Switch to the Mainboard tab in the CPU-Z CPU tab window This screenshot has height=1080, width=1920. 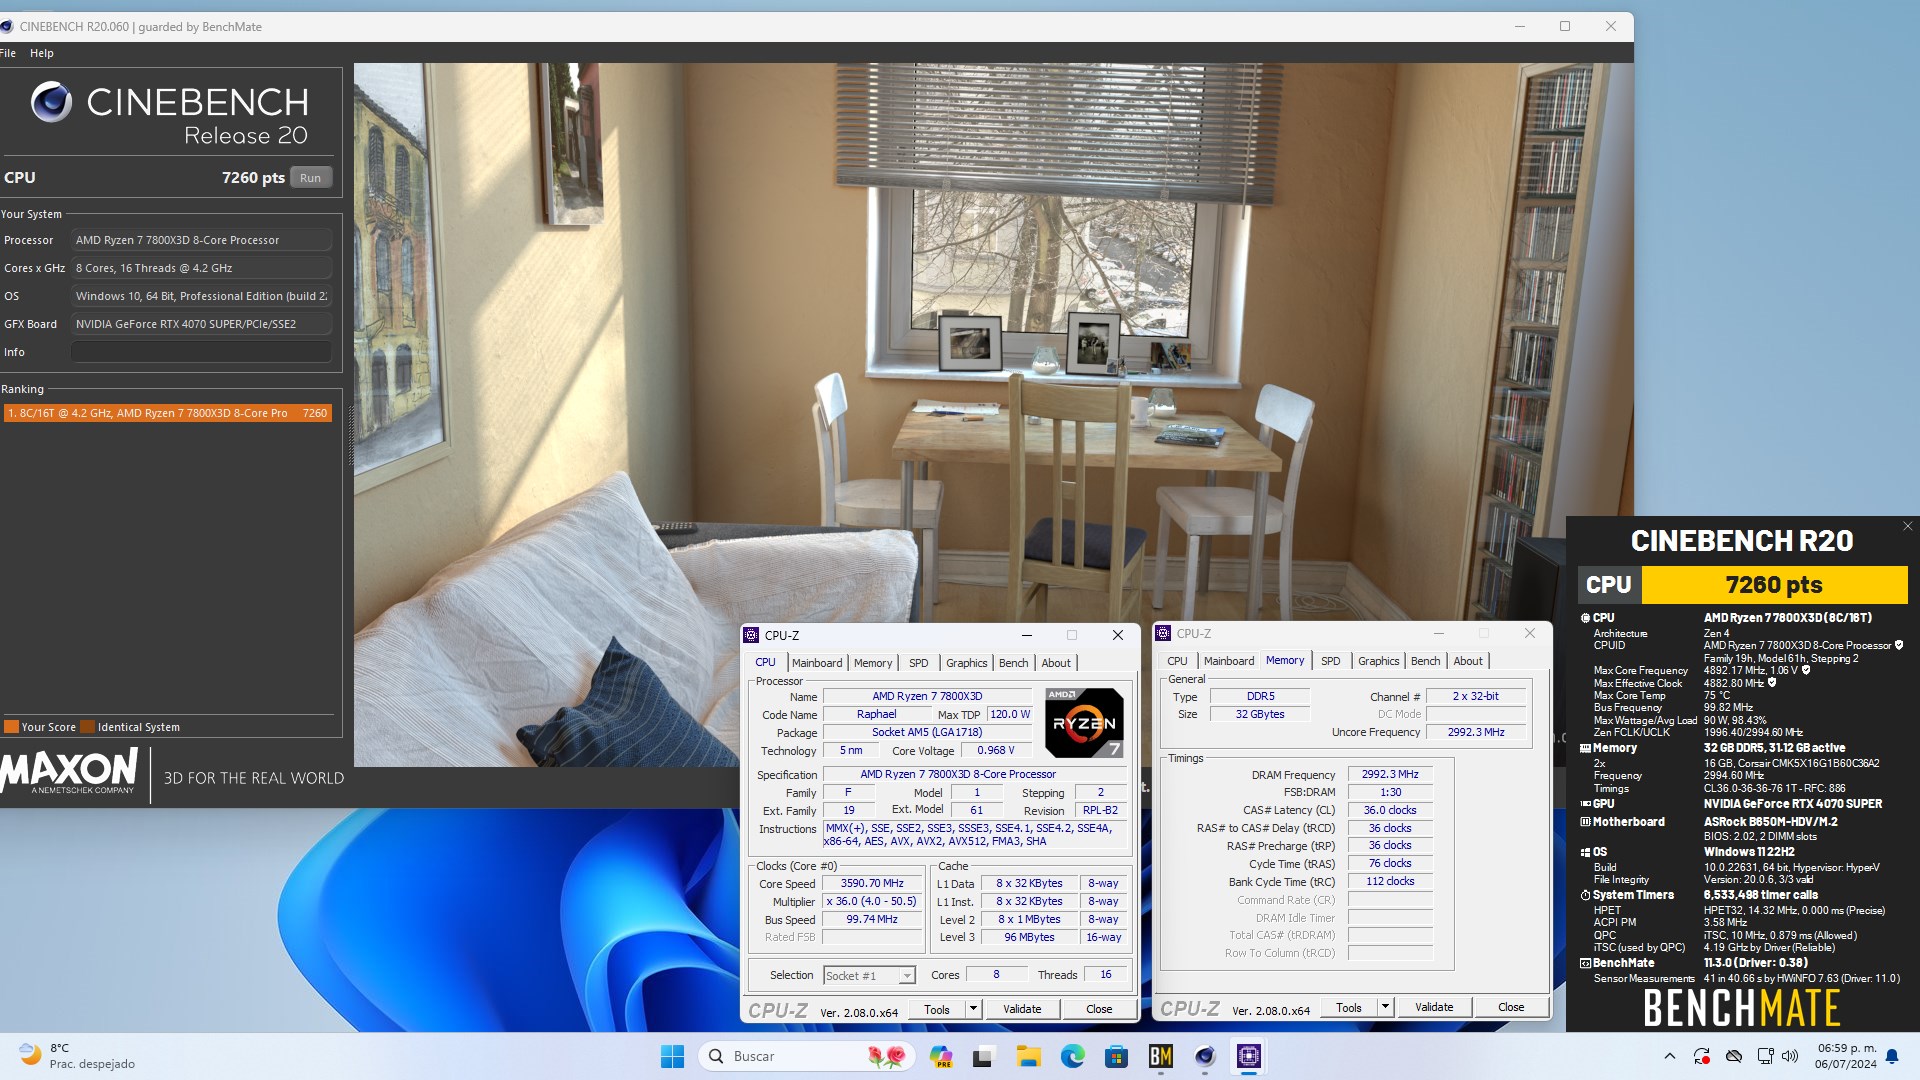(817, 663)
